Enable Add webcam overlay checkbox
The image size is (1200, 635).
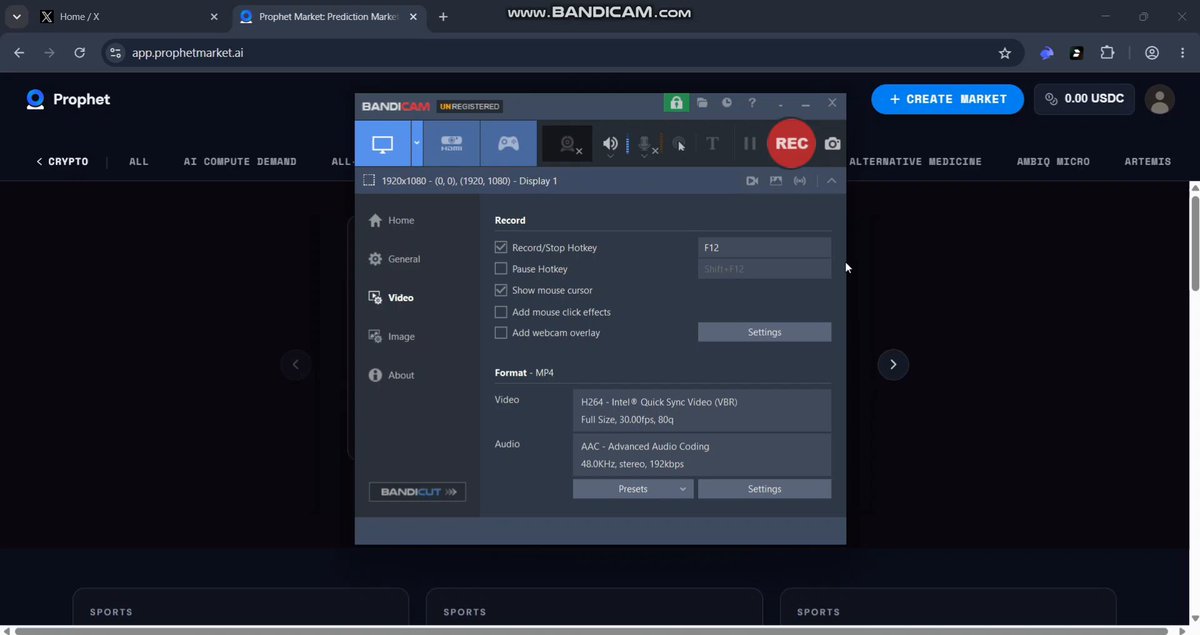(x=501, y=333)
